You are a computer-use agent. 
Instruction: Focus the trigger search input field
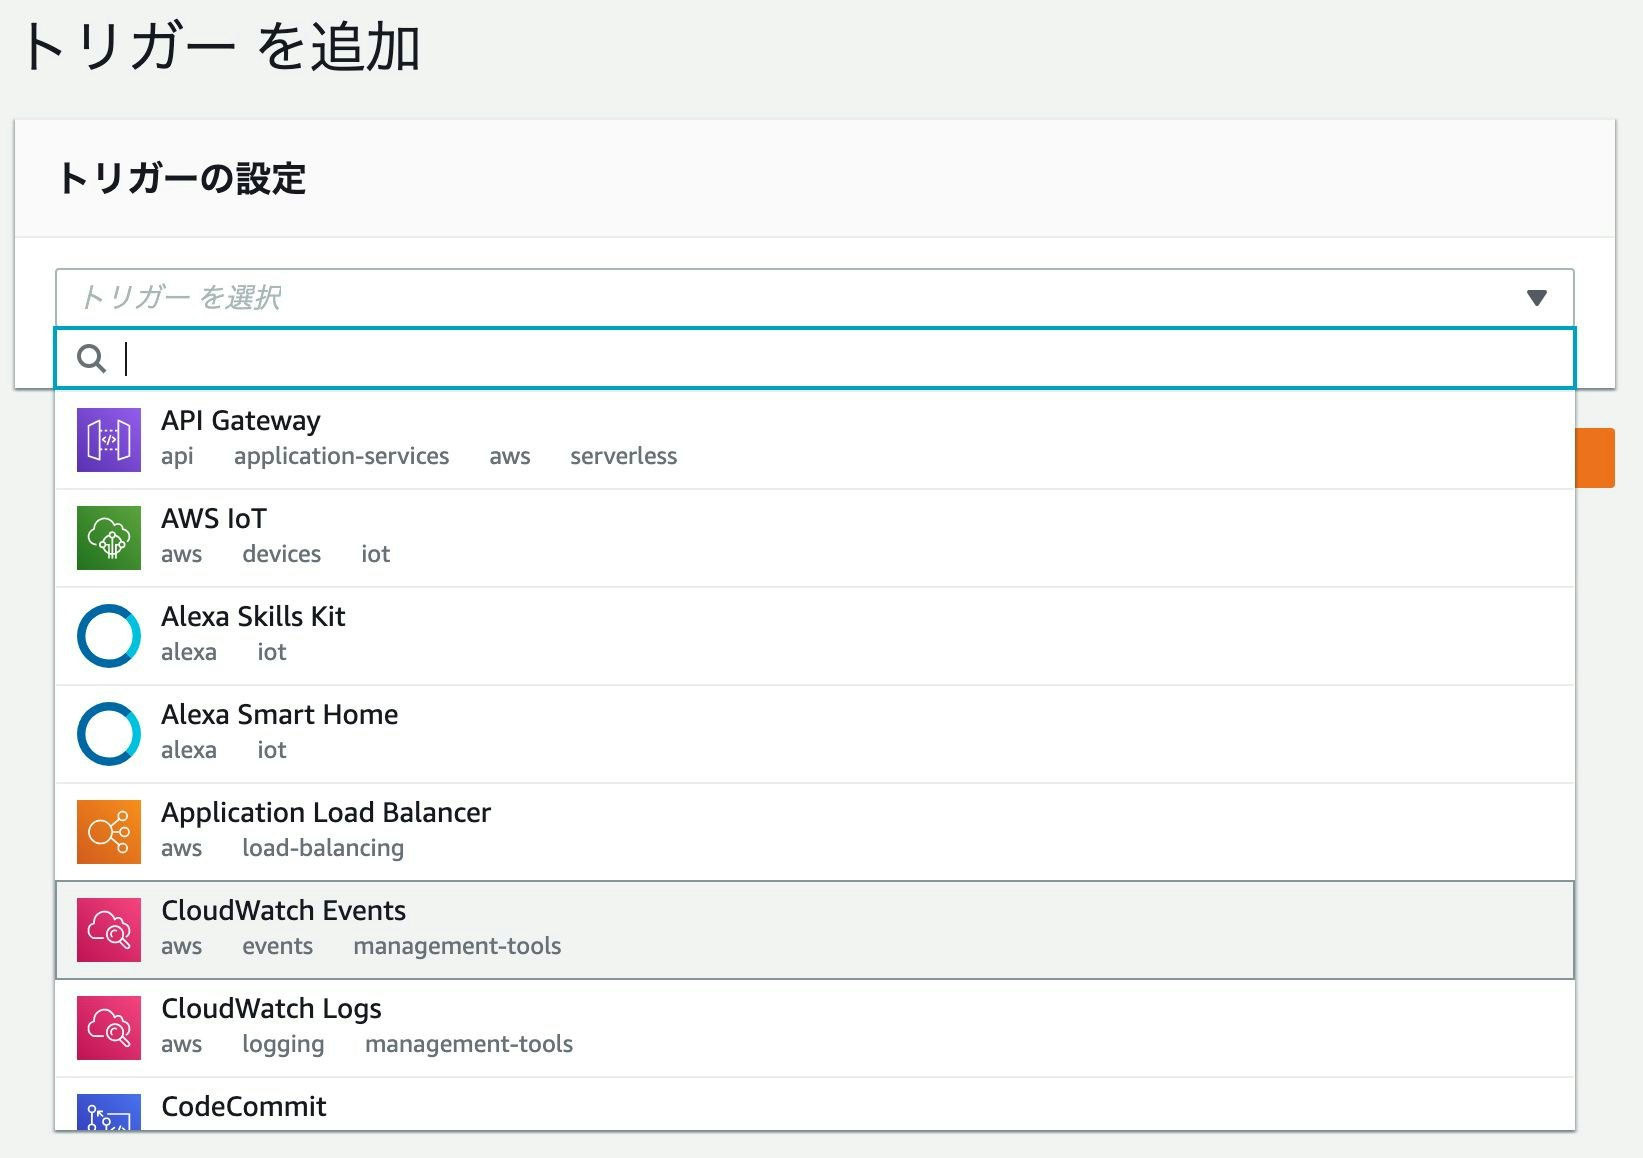pyautogui.click(x=815, y=358)
